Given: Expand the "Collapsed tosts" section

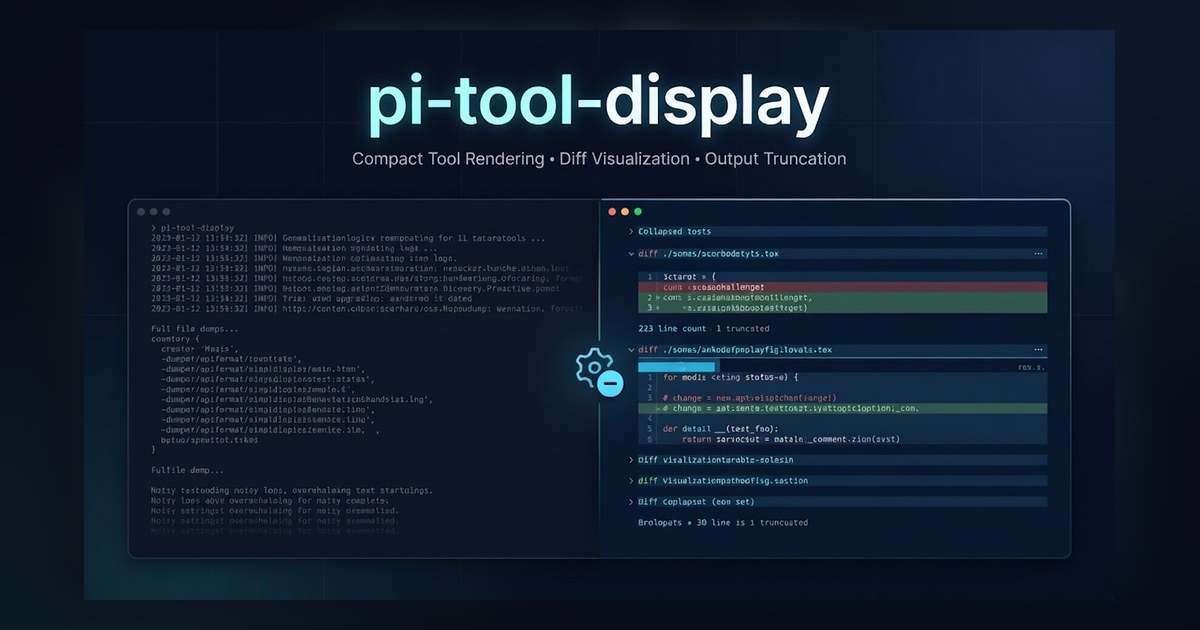Looking at the screenshot, I should coord(631,231).
